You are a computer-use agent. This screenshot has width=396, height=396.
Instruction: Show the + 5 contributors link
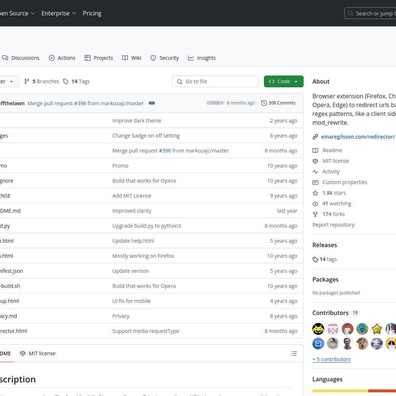point(331,359)
